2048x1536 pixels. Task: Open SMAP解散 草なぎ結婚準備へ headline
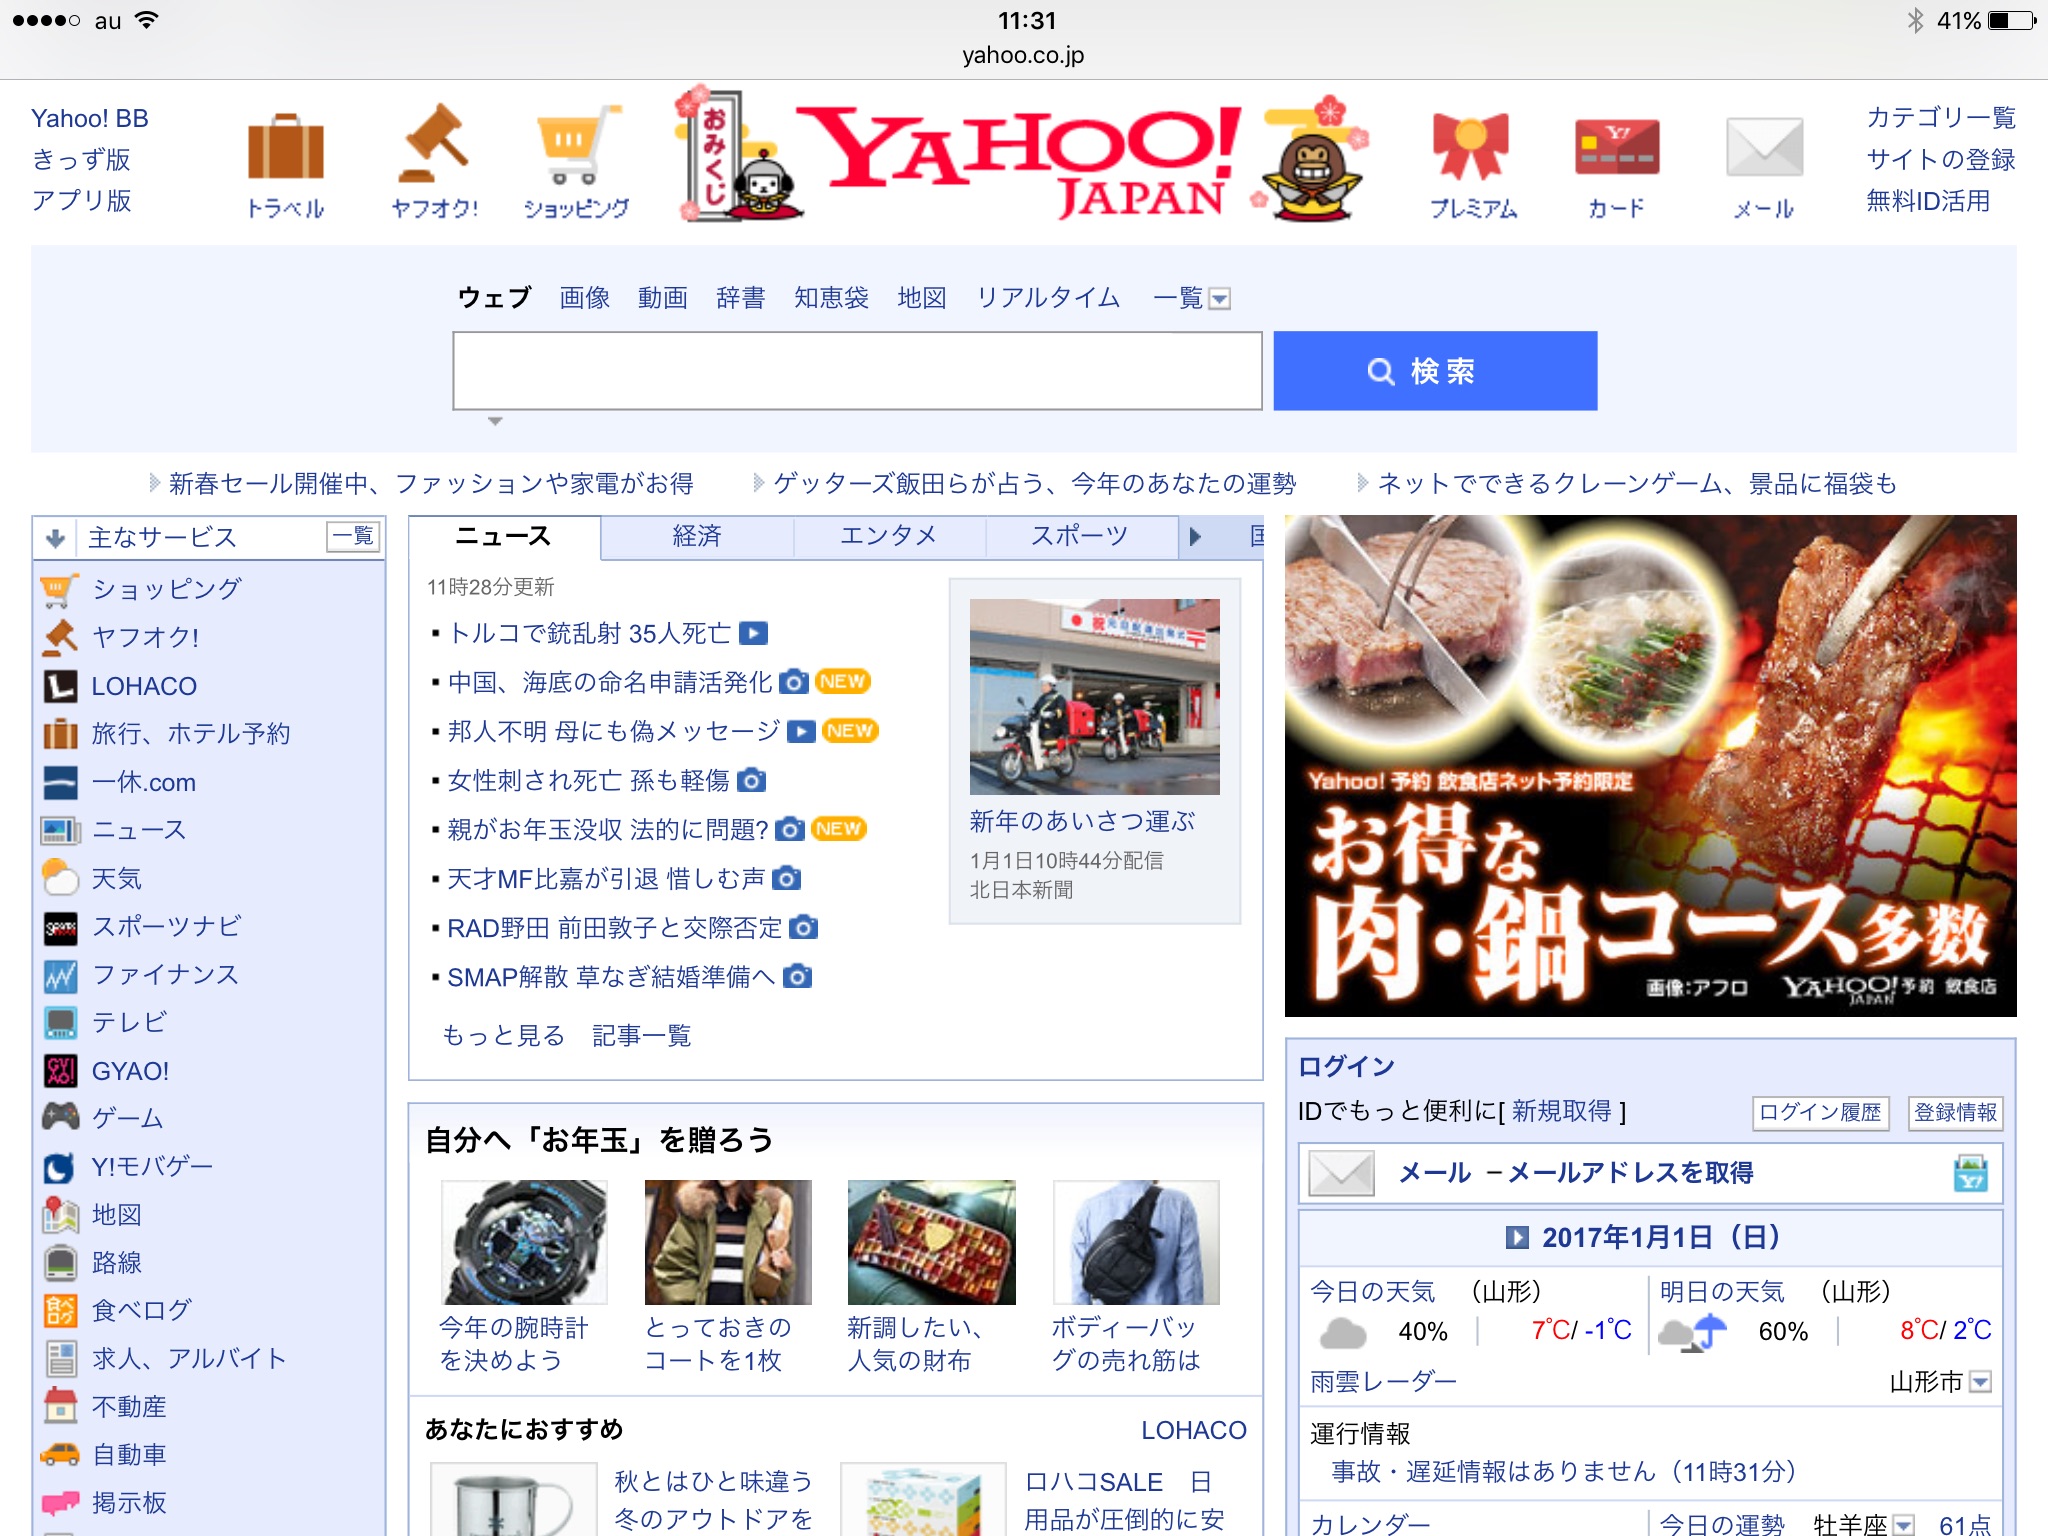tap(611, 977)
